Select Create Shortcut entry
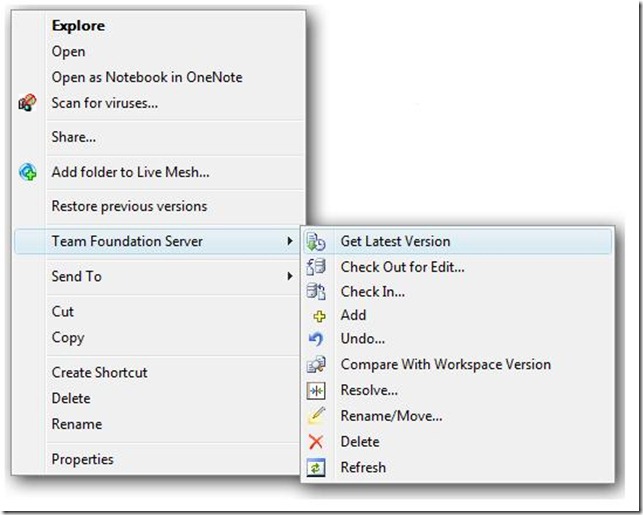Screen dimensions: 643x515 [99, 373]
